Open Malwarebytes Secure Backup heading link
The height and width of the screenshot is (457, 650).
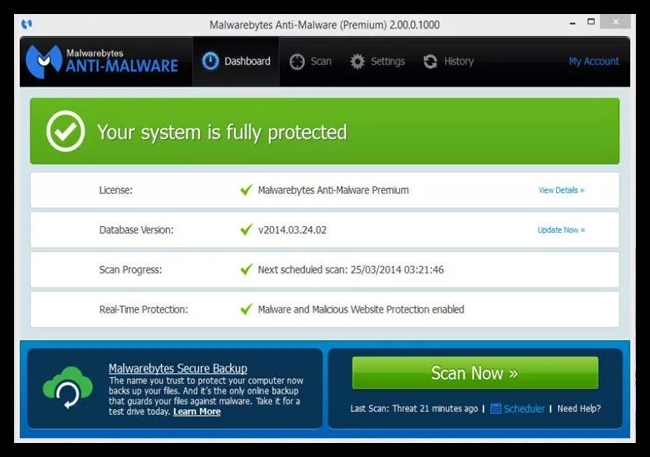click(178, 368)
